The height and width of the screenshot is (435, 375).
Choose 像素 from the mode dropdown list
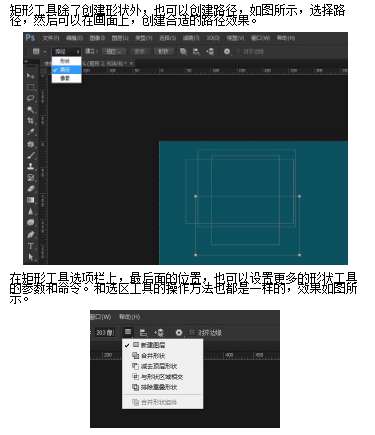[66, 78]
